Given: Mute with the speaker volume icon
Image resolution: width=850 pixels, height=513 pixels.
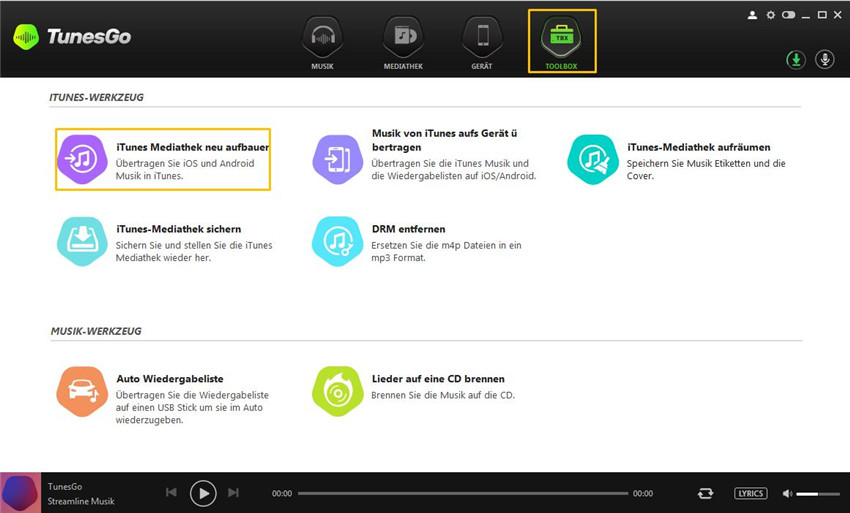Looking at the screenshot, I should coord(787,493).
